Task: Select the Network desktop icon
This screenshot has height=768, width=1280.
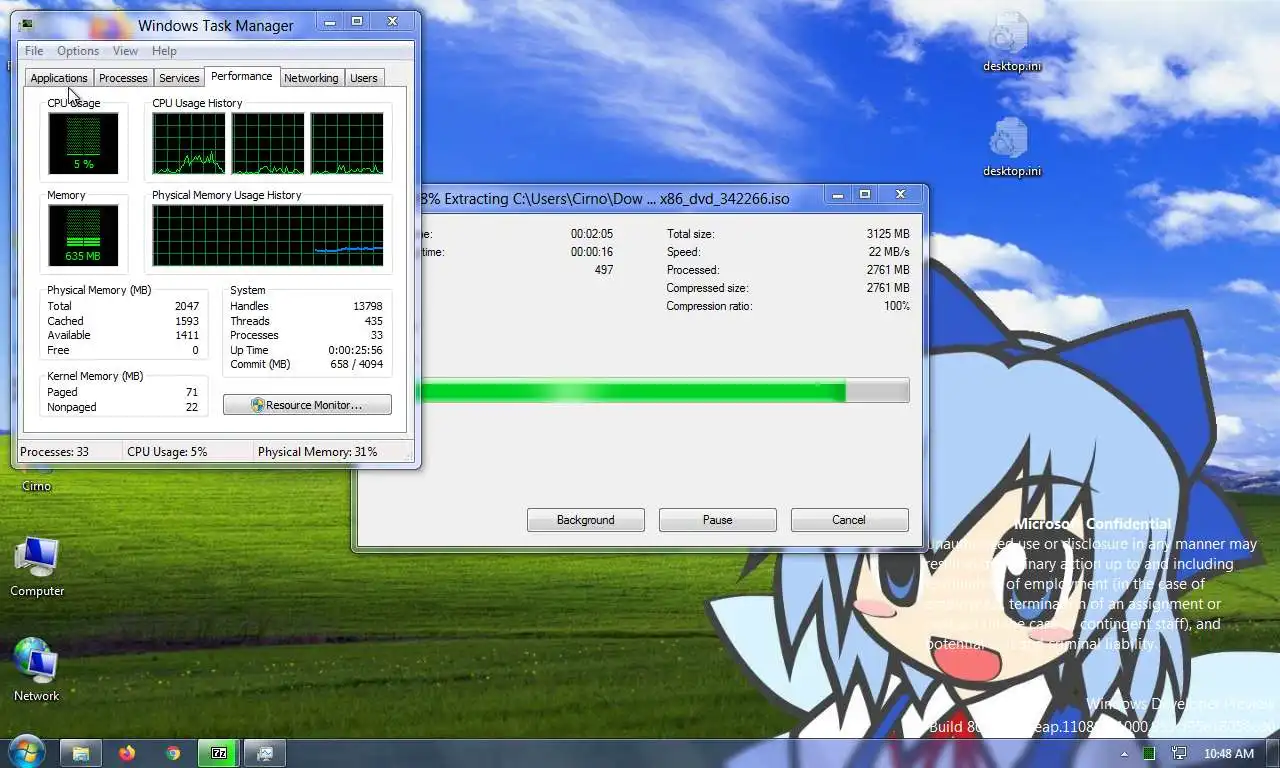Action: tap(37, 670)
